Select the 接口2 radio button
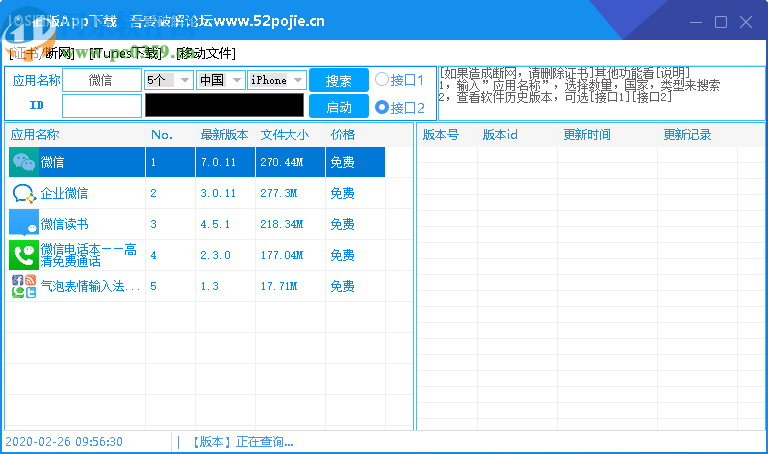Screen dimensions: 768x454 (382, 107)
